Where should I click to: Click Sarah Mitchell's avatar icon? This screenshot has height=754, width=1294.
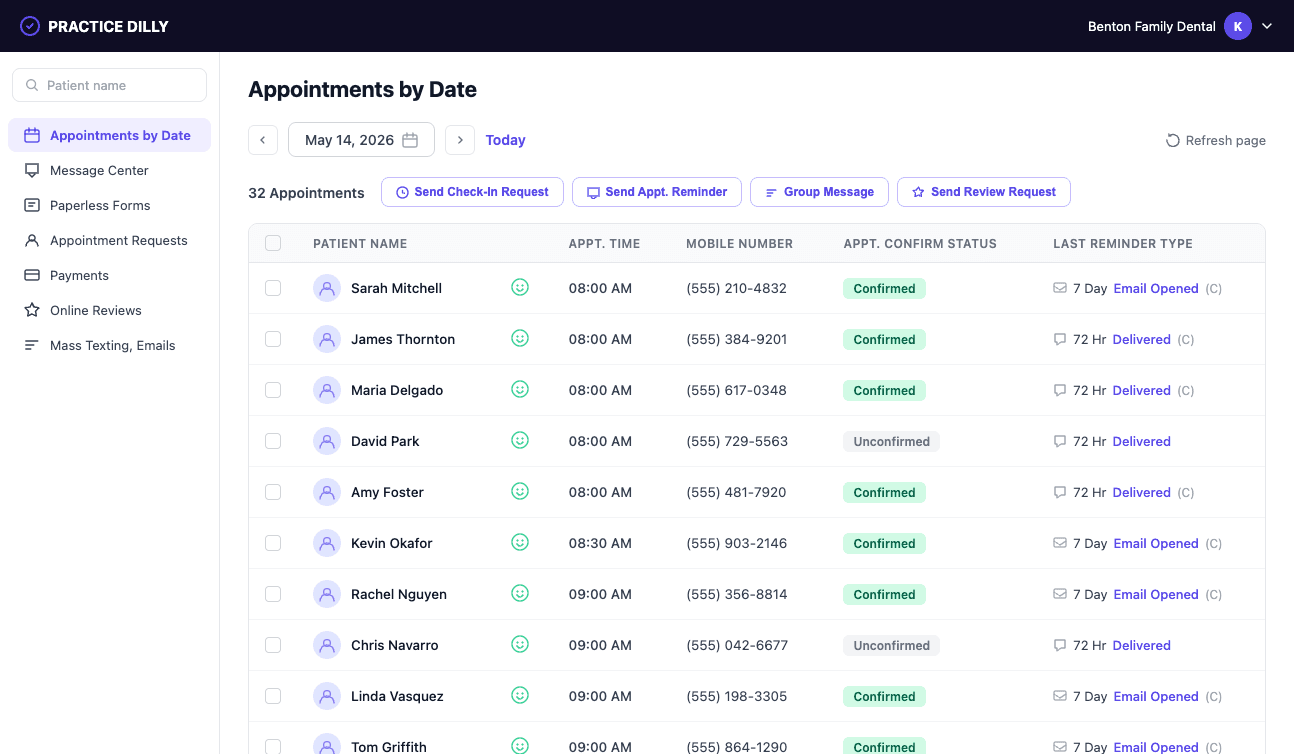tap(327, 288)
